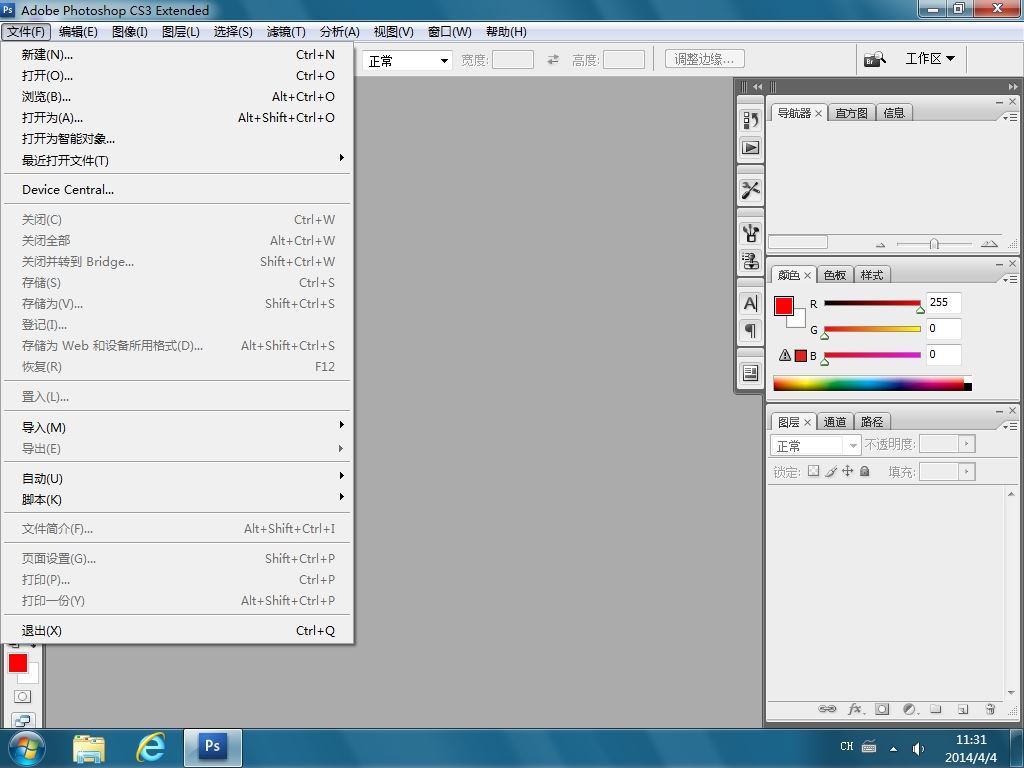Click the R value field showing 255
This screenshot has width=1024, height=768.
(x=943, y=302)
